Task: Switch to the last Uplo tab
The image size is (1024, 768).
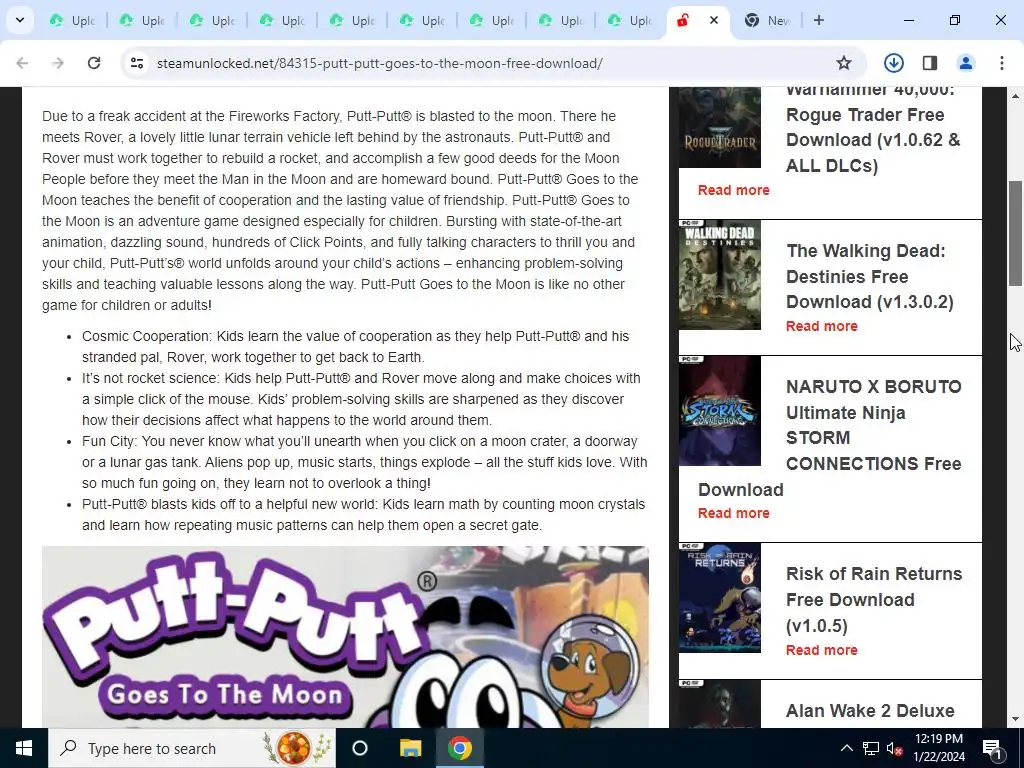Action: tap(630, 20)
